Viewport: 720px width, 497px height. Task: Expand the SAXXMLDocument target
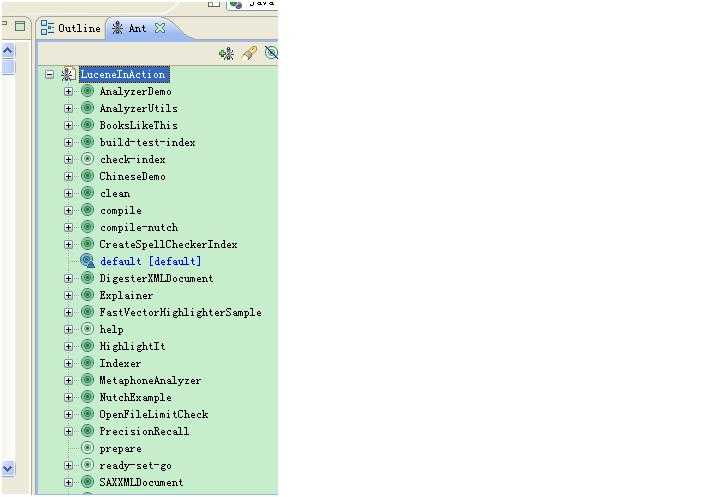[x=68, y=482]
